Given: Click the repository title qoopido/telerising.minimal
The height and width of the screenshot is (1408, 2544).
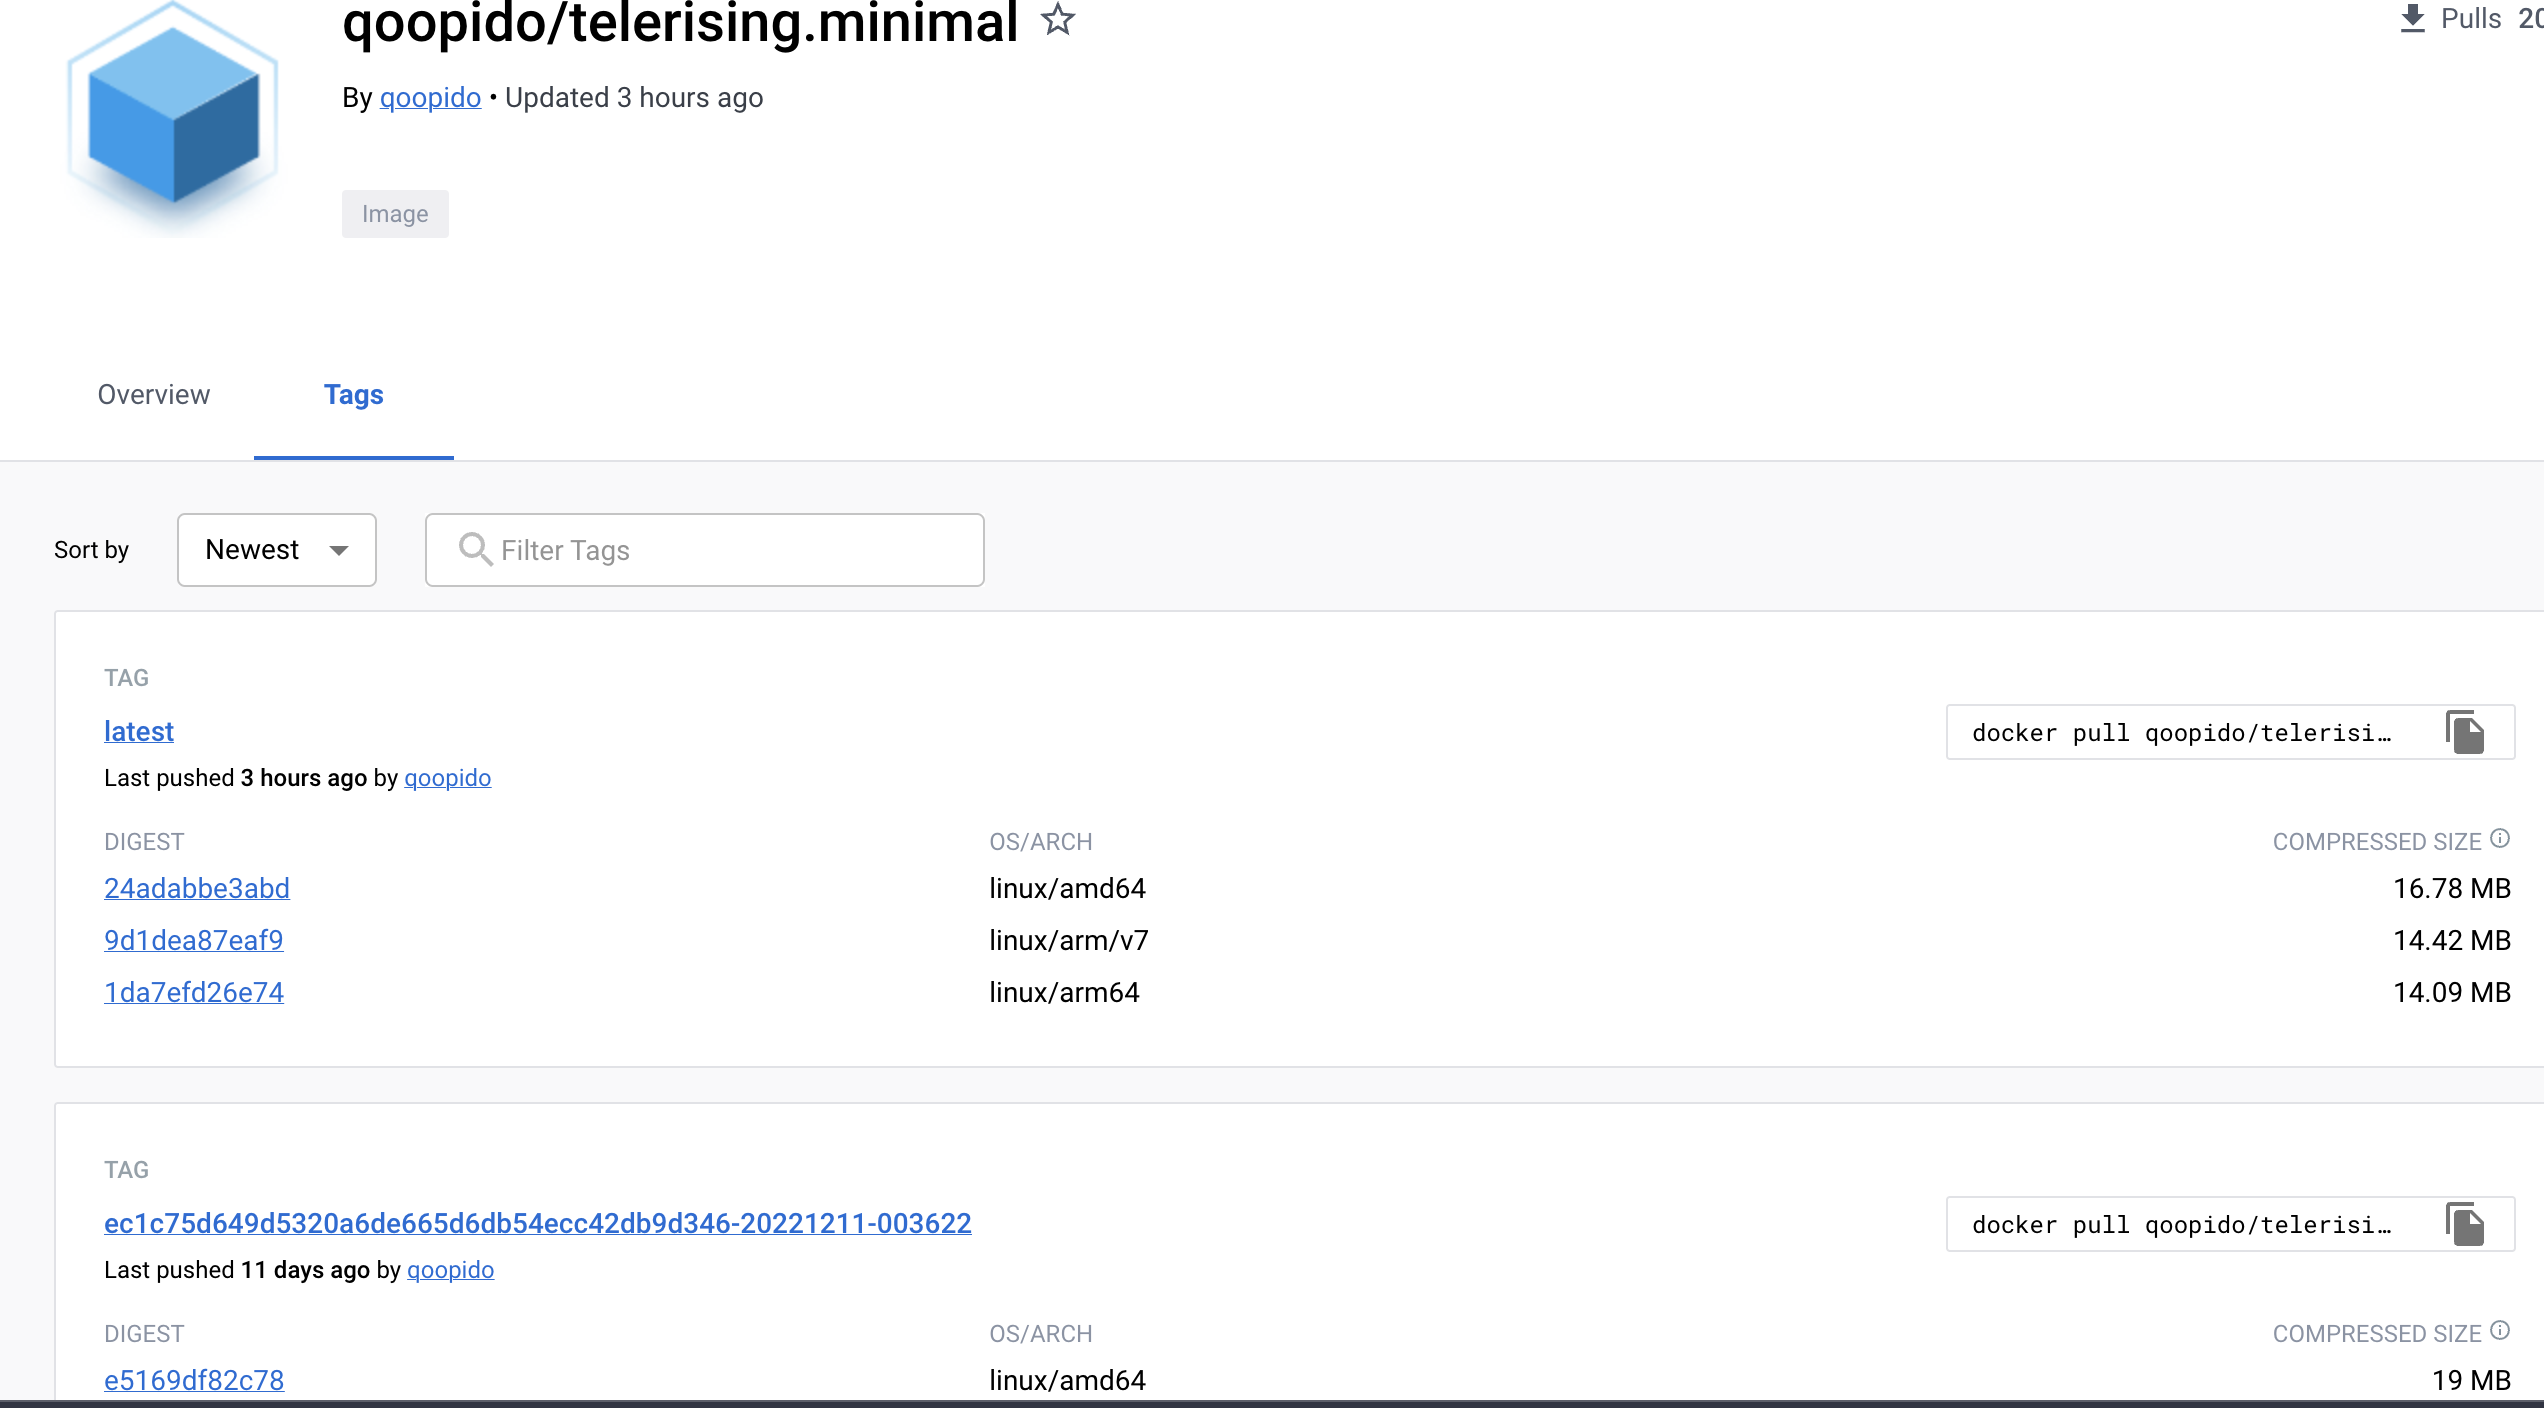Looking at the screenshot, I should pos(680,22).
